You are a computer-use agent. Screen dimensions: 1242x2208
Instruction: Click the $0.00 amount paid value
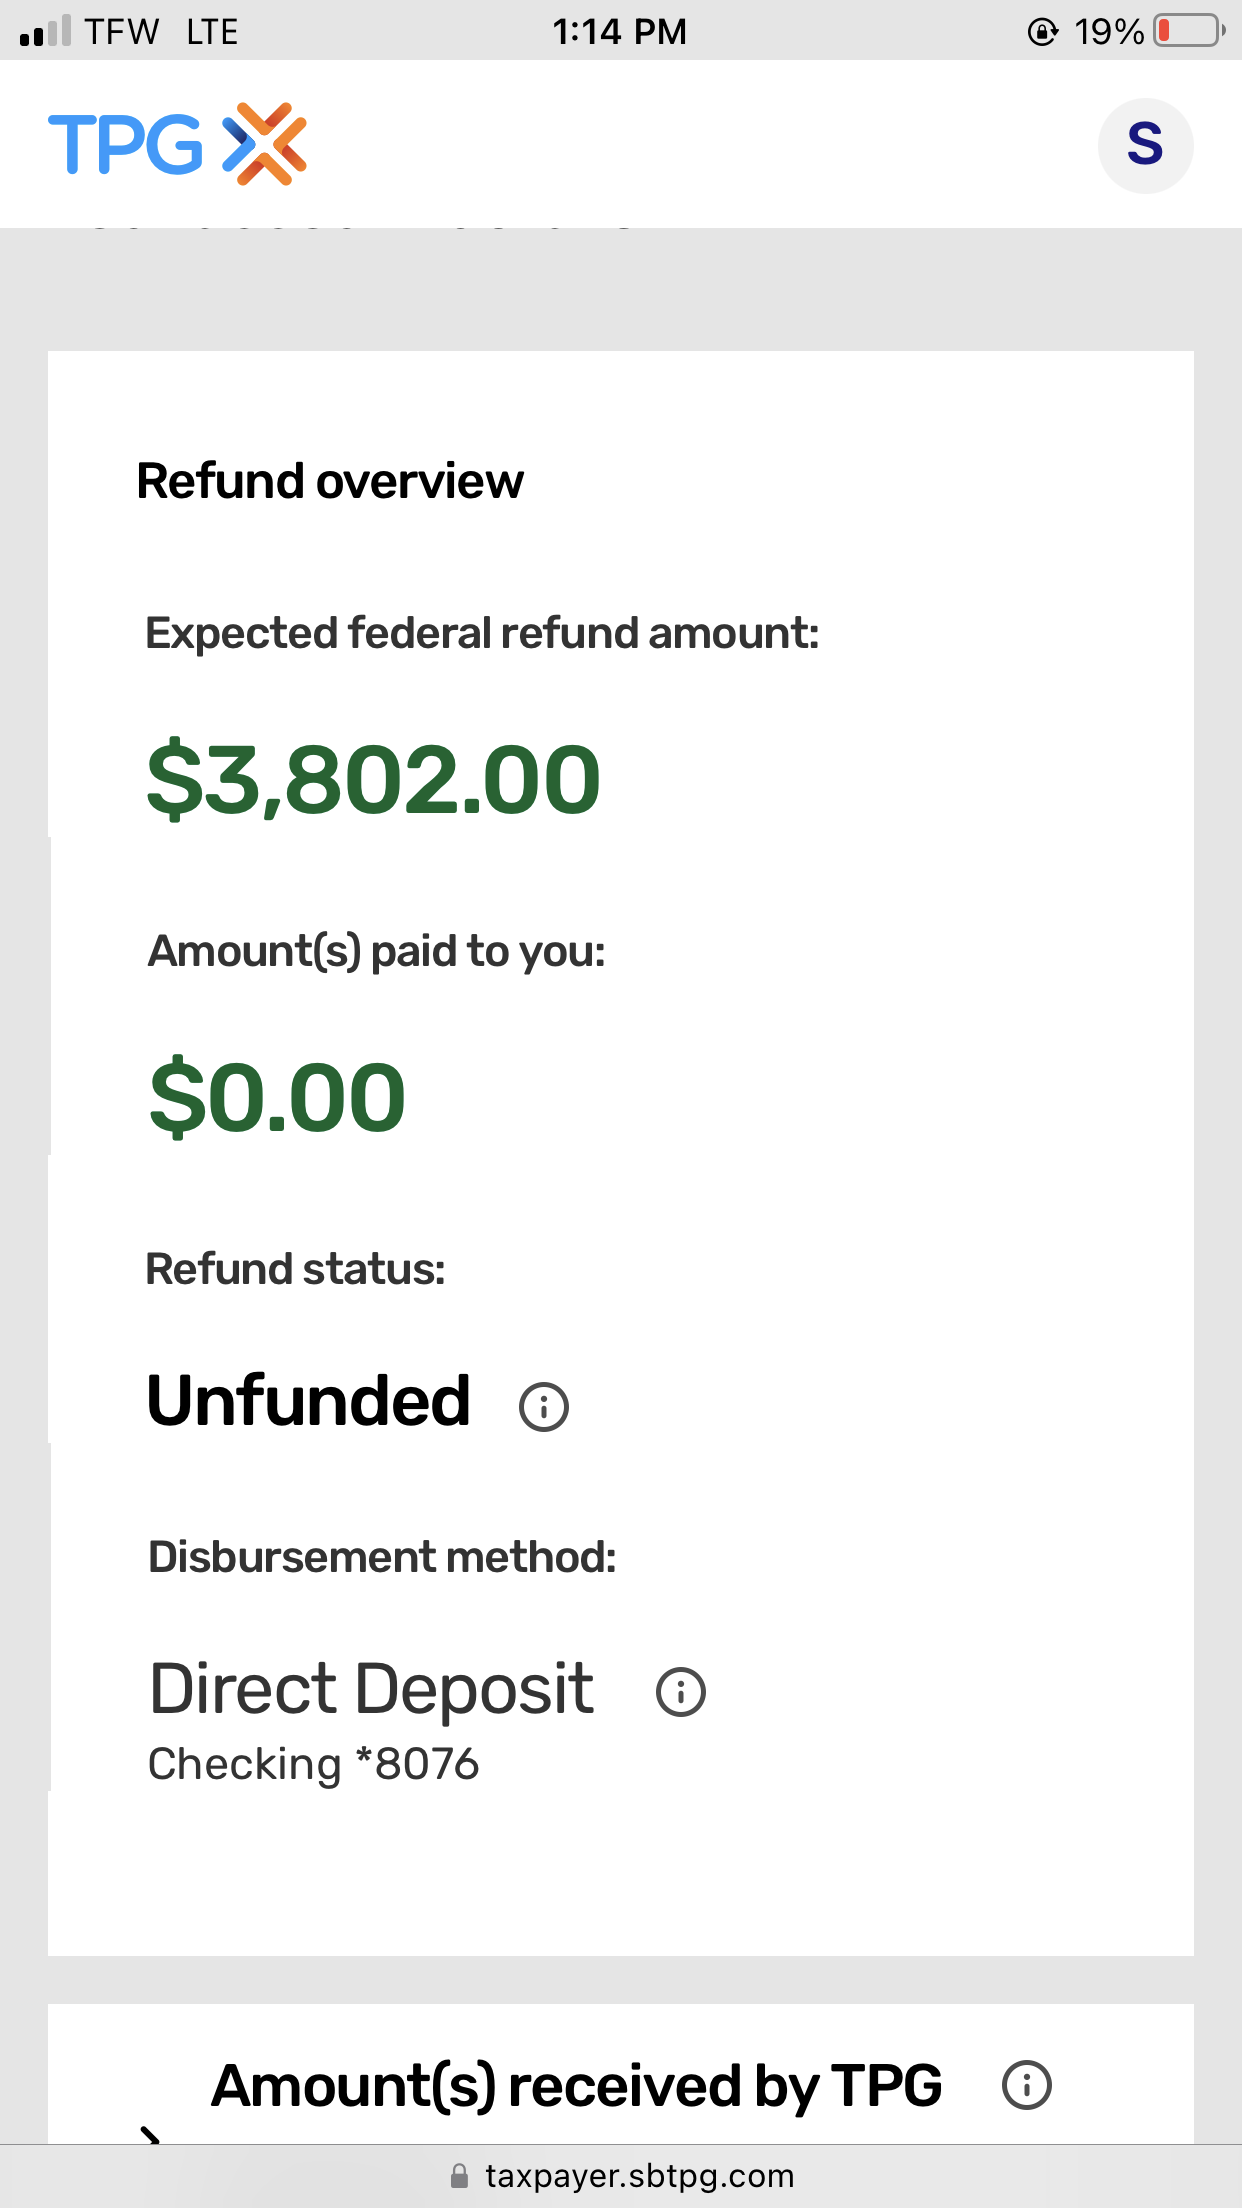click(x=277, y=1097)
